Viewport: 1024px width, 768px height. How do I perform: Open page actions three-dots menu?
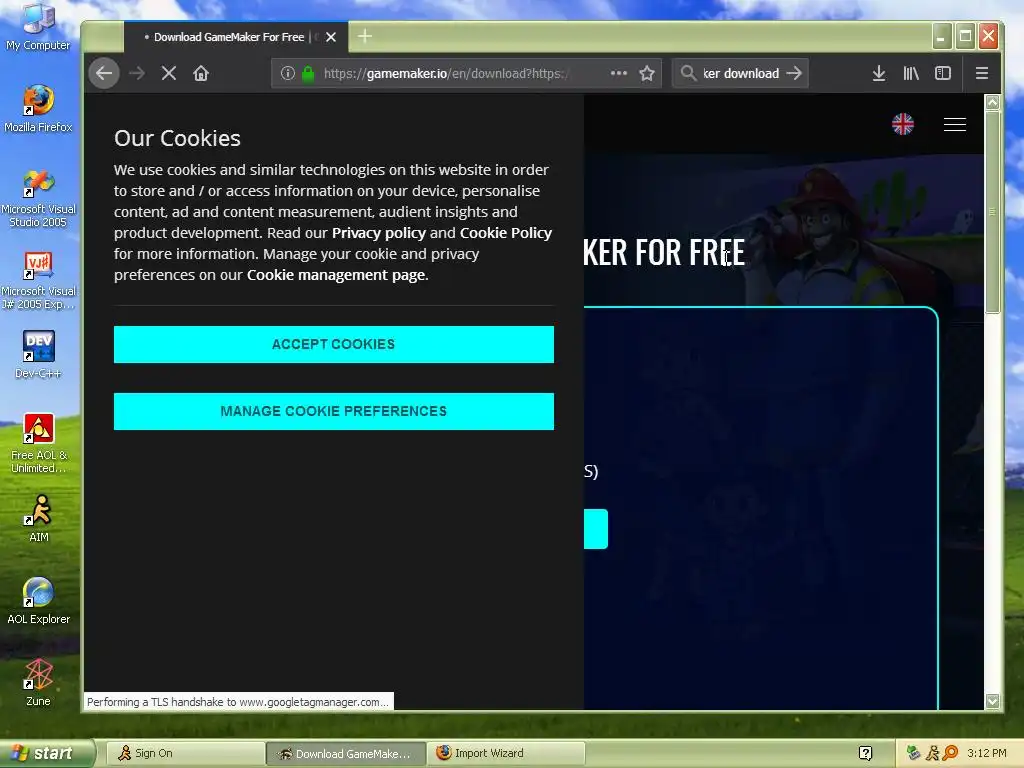[x=618, y=73]
